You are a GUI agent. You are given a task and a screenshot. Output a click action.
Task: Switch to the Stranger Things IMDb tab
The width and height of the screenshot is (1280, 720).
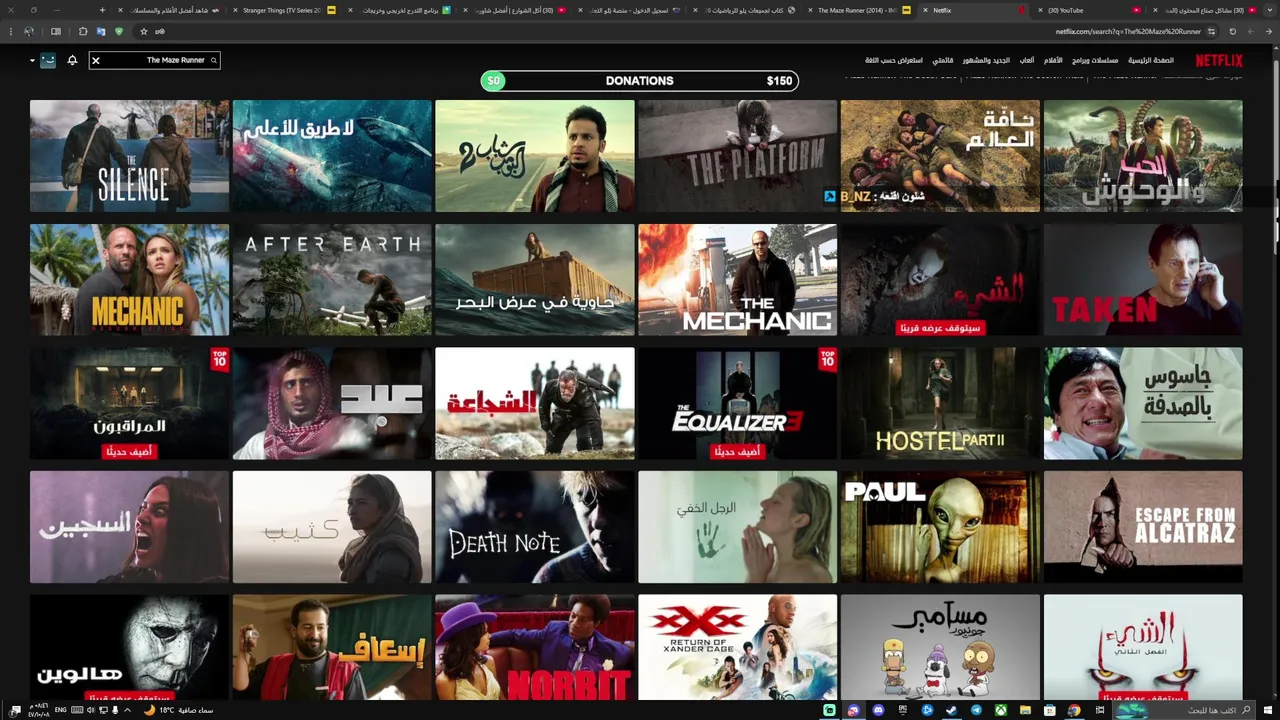point(283,10)
